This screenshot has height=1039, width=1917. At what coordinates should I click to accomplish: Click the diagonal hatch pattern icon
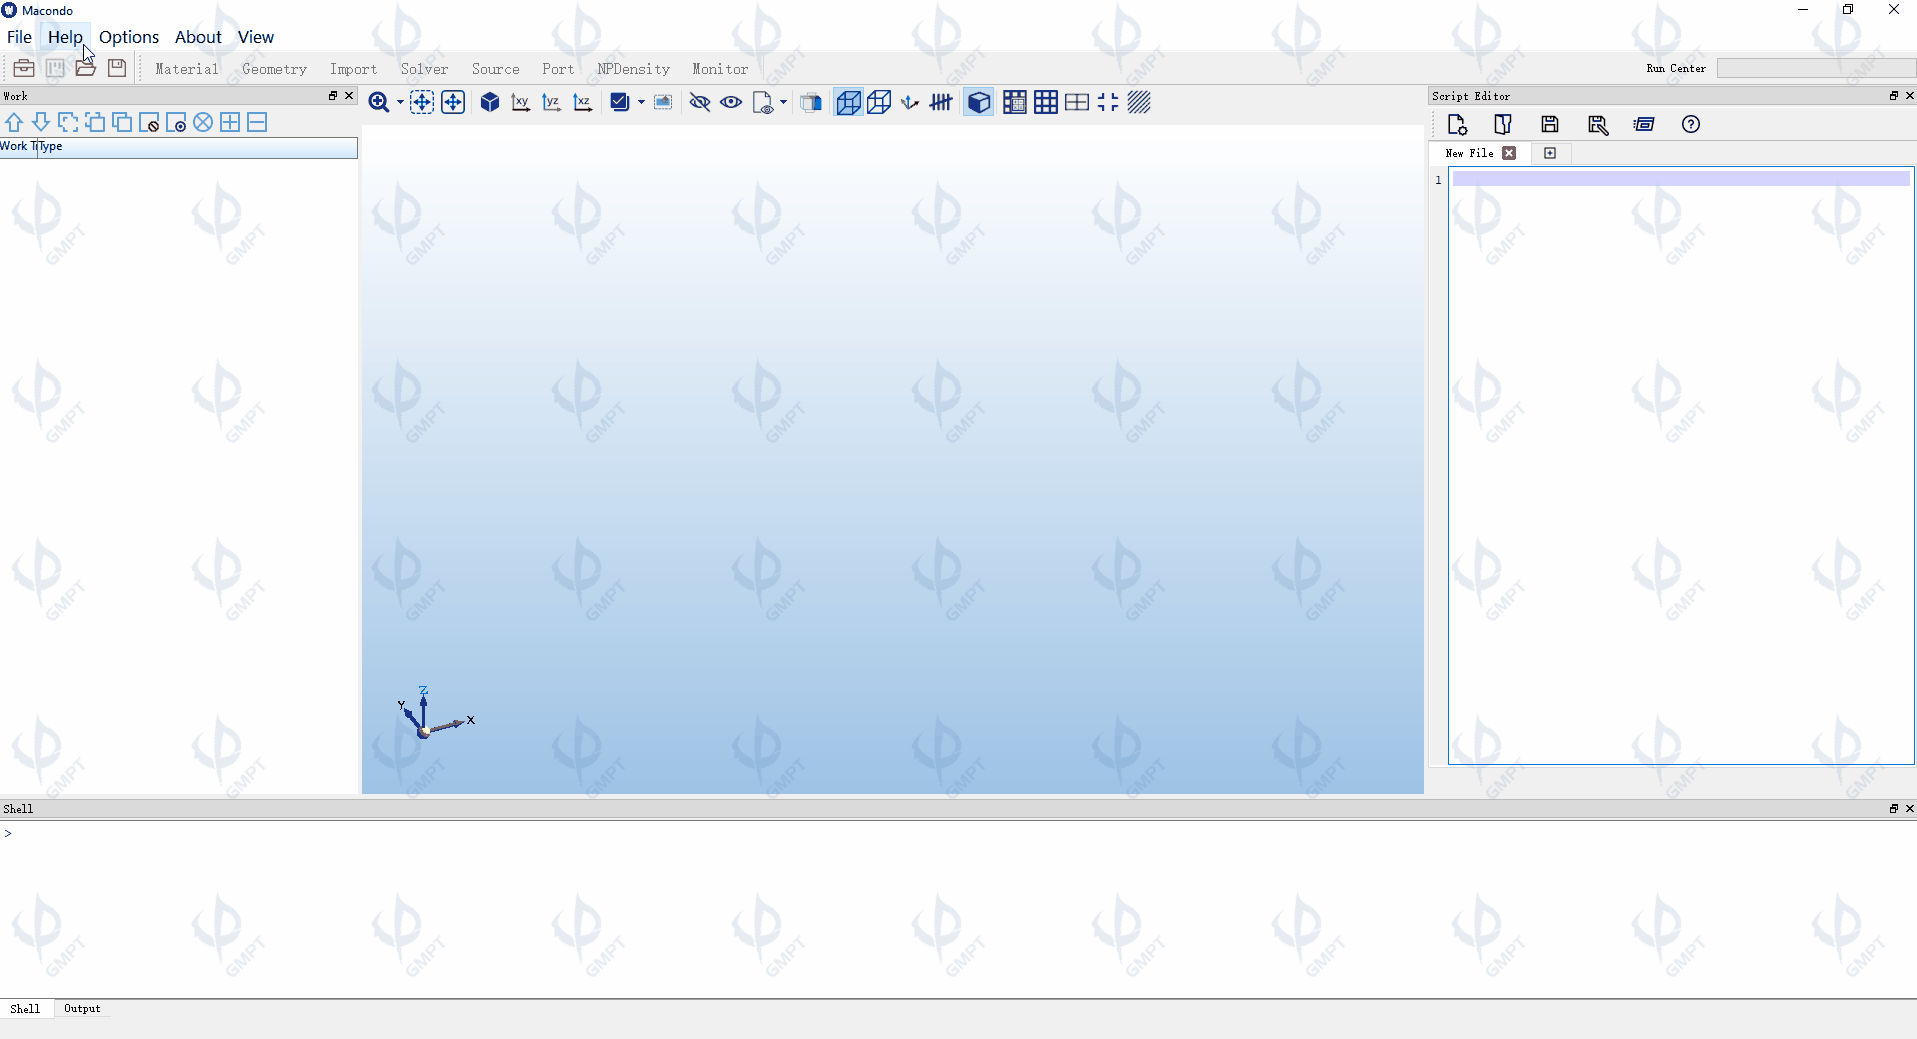tap(1139, 102)
